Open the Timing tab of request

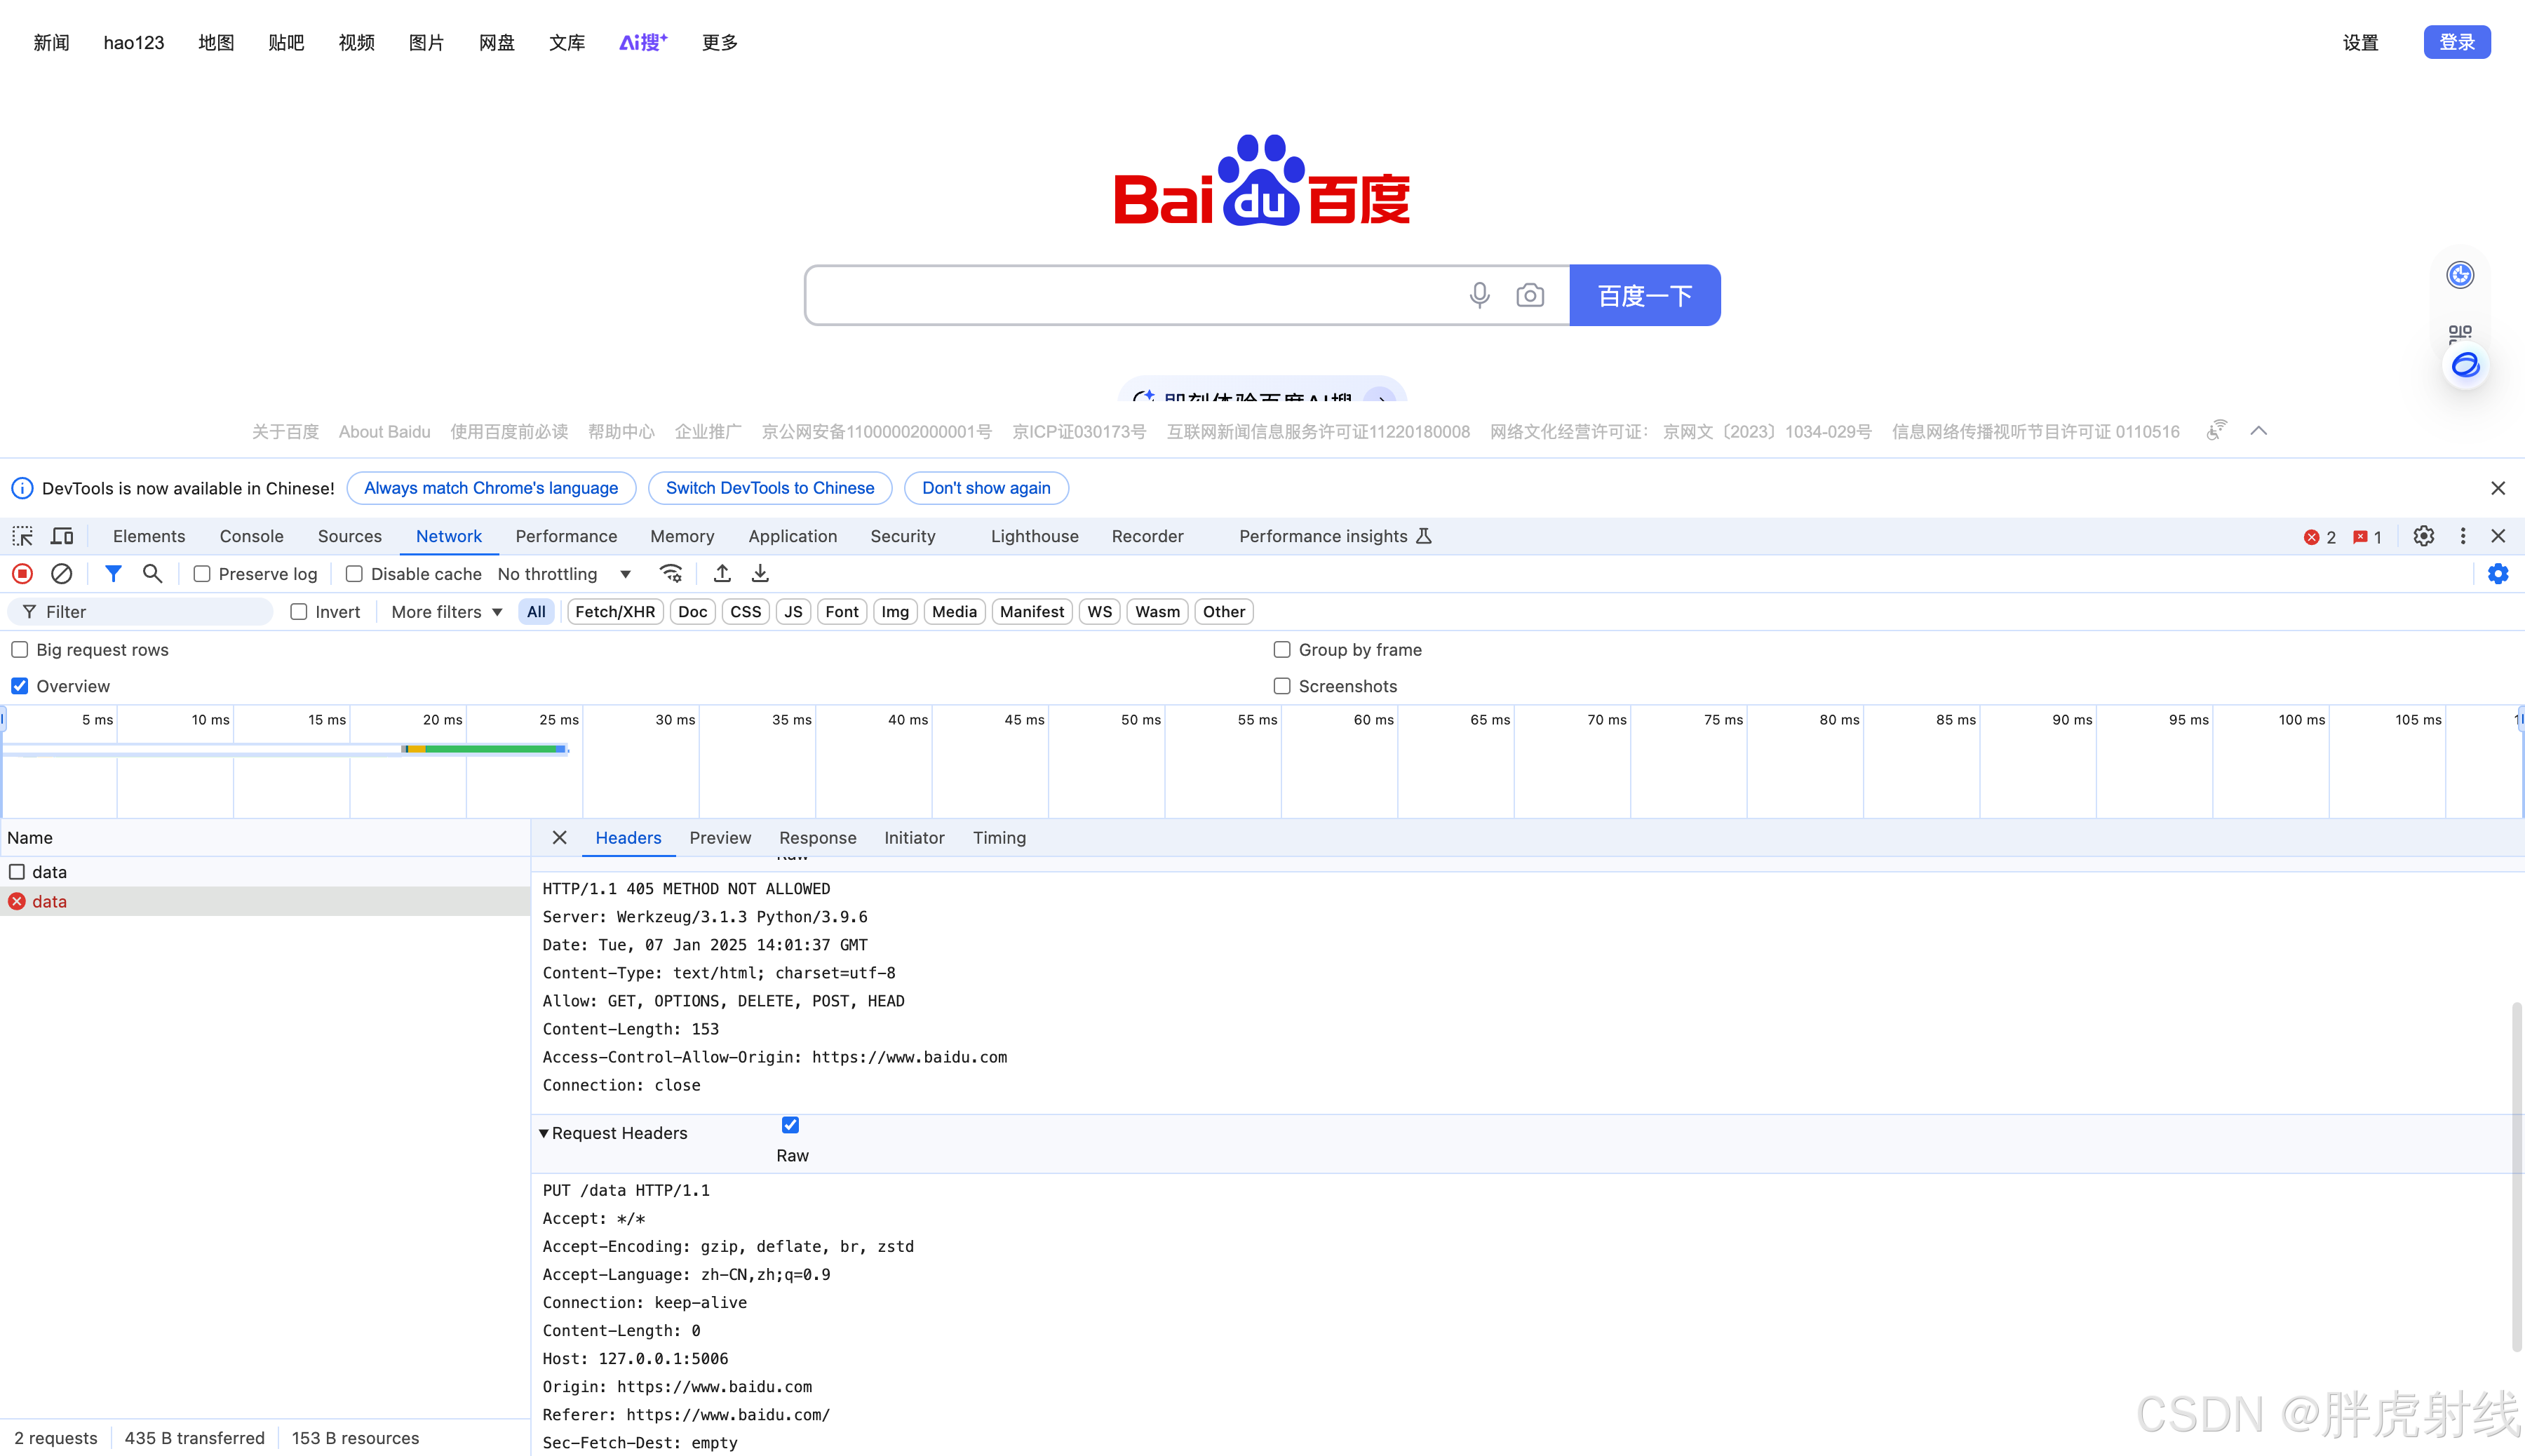coord(999,838)
